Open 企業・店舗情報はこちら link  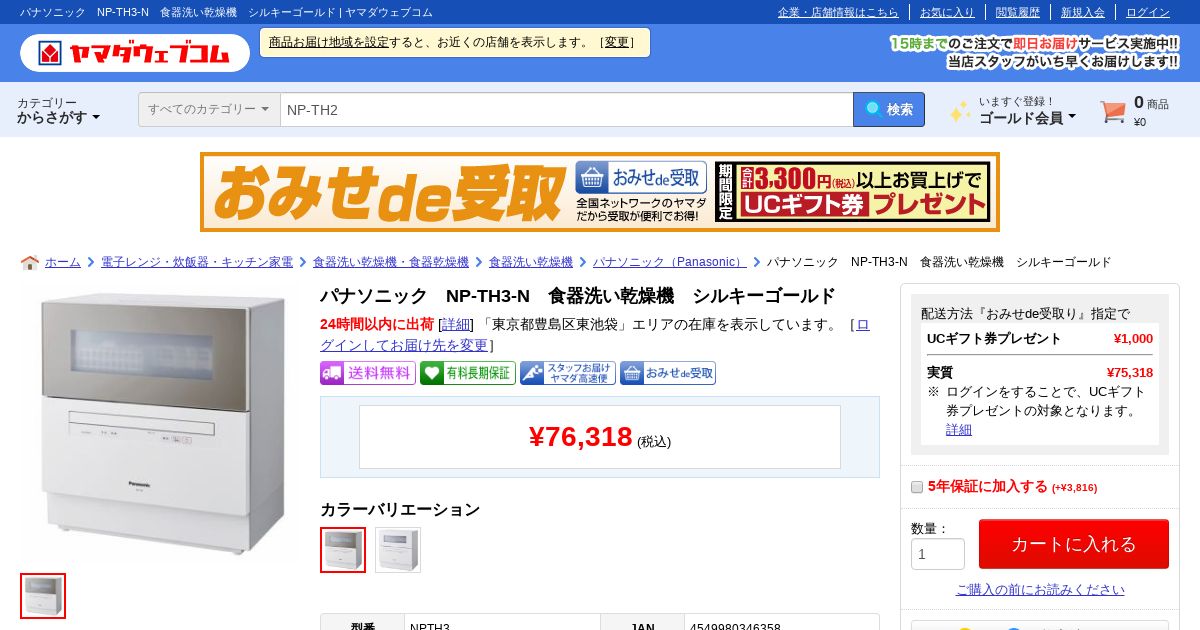pyautogui.click(x=838, y=12)
